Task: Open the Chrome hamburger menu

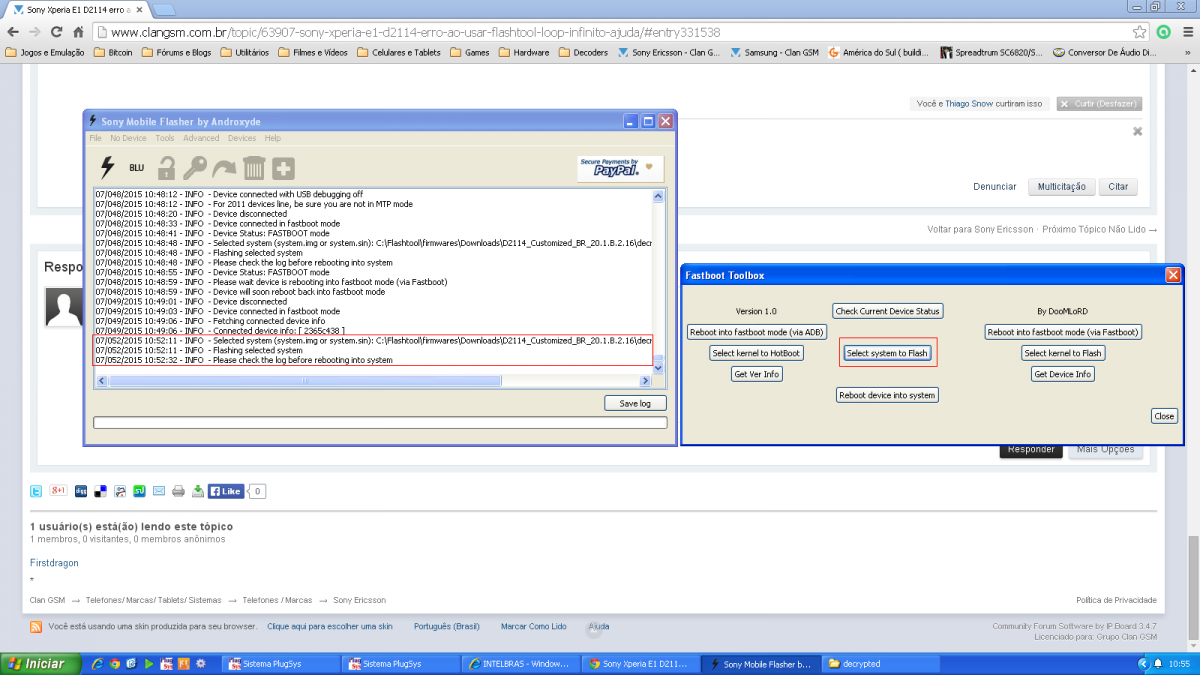Action: tap(1186, 32)
